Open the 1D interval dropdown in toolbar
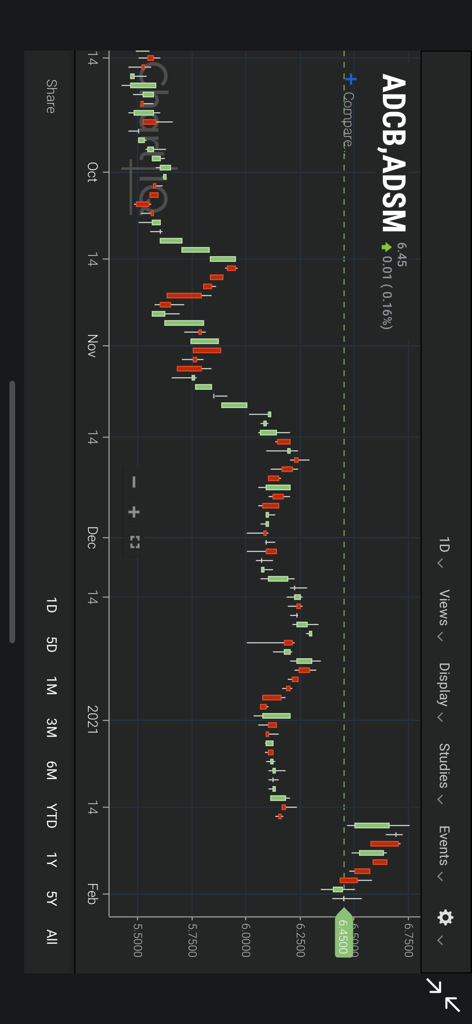Screen dimensions: 472x1024 pyautogui.click(x=444, y=552)
